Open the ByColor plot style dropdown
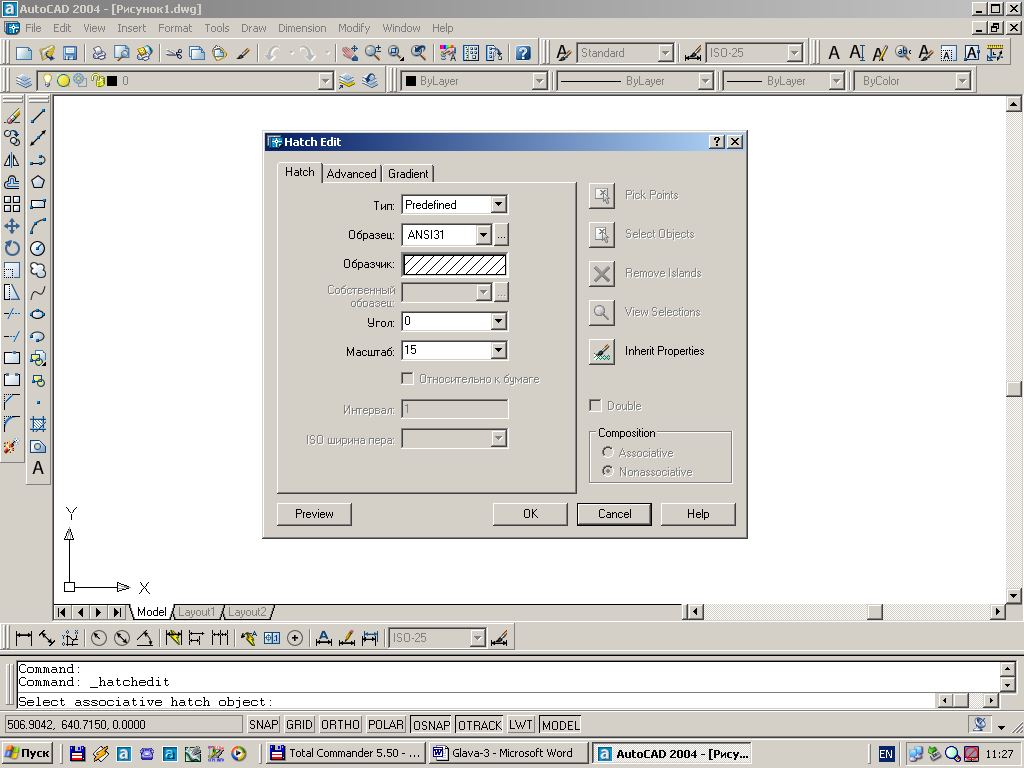The height and width of the screenshot is (768, 1024). 962,81
